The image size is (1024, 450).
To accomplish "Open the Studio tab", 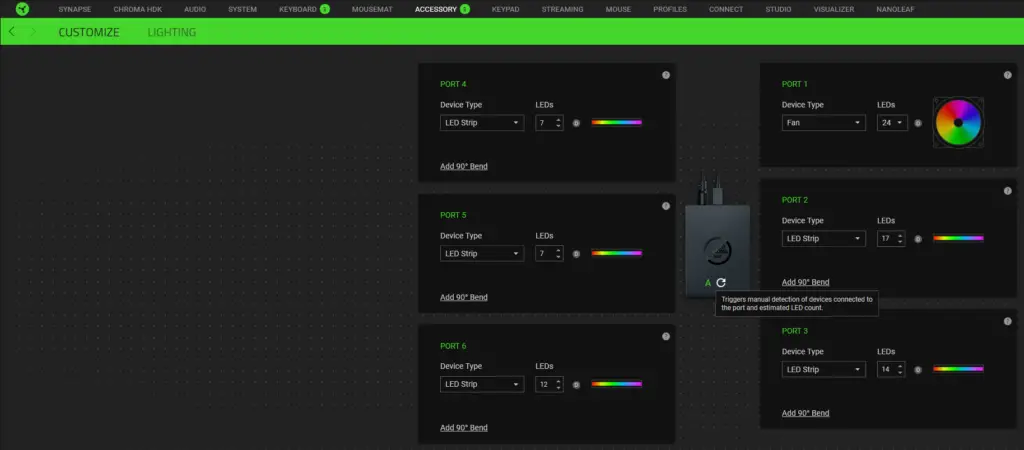I will [x=778, y=9].
